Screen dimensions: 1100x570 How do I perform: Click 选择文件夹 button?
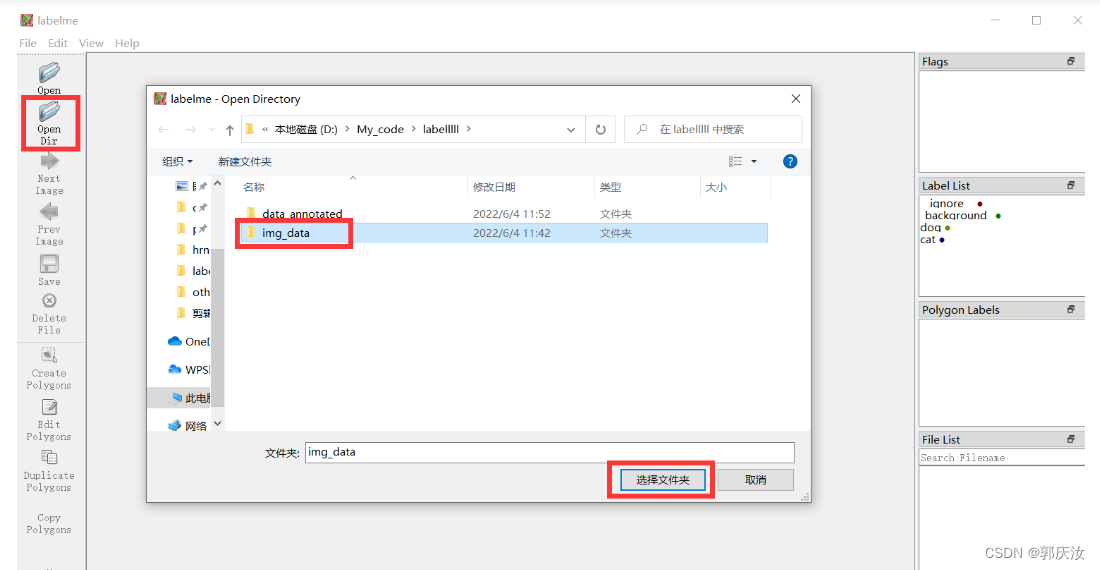663,480
